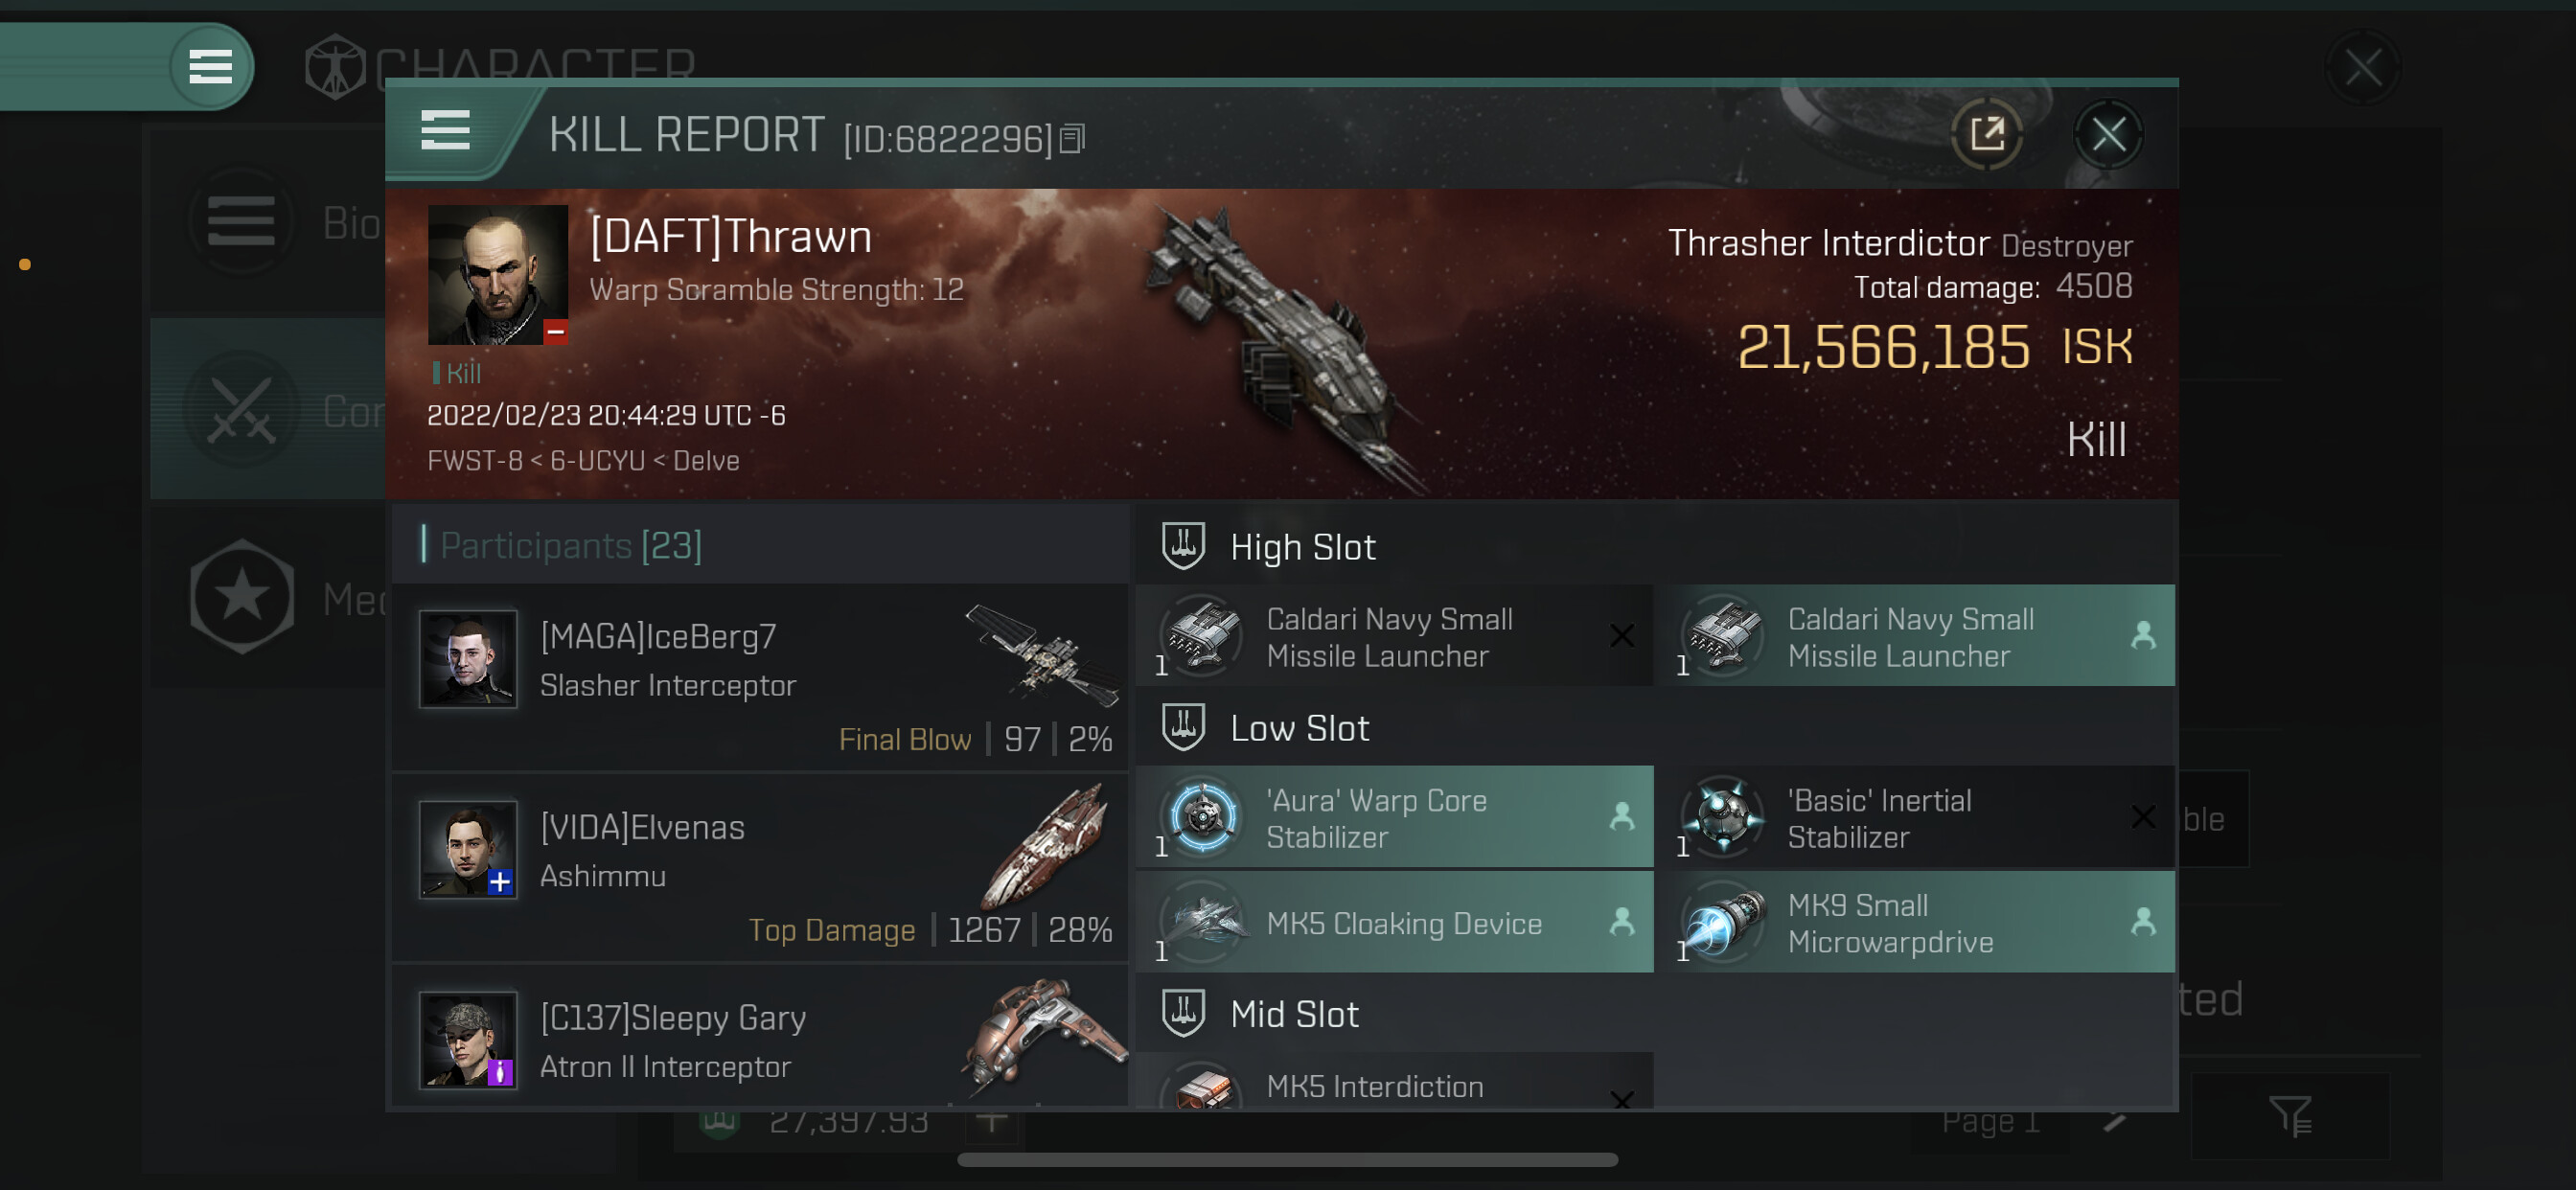Open Elvenas Ashimmu participant entry
2576x1190 pixels.
click(x=760, y=868)
